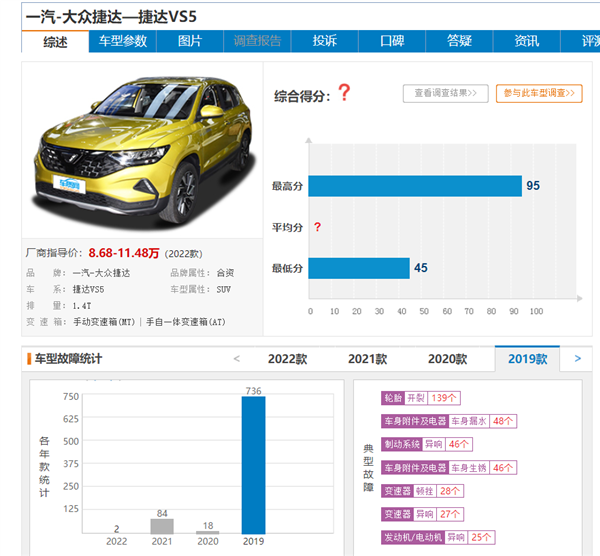
Task: Select the greyed 调查报告 tab
Action: (x=258, y=41)
